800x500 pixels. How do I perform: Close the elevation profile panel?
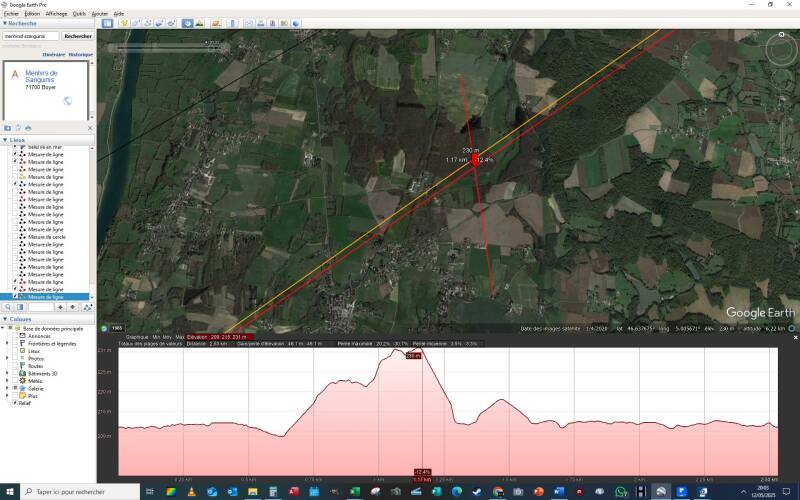coord(795,338)
